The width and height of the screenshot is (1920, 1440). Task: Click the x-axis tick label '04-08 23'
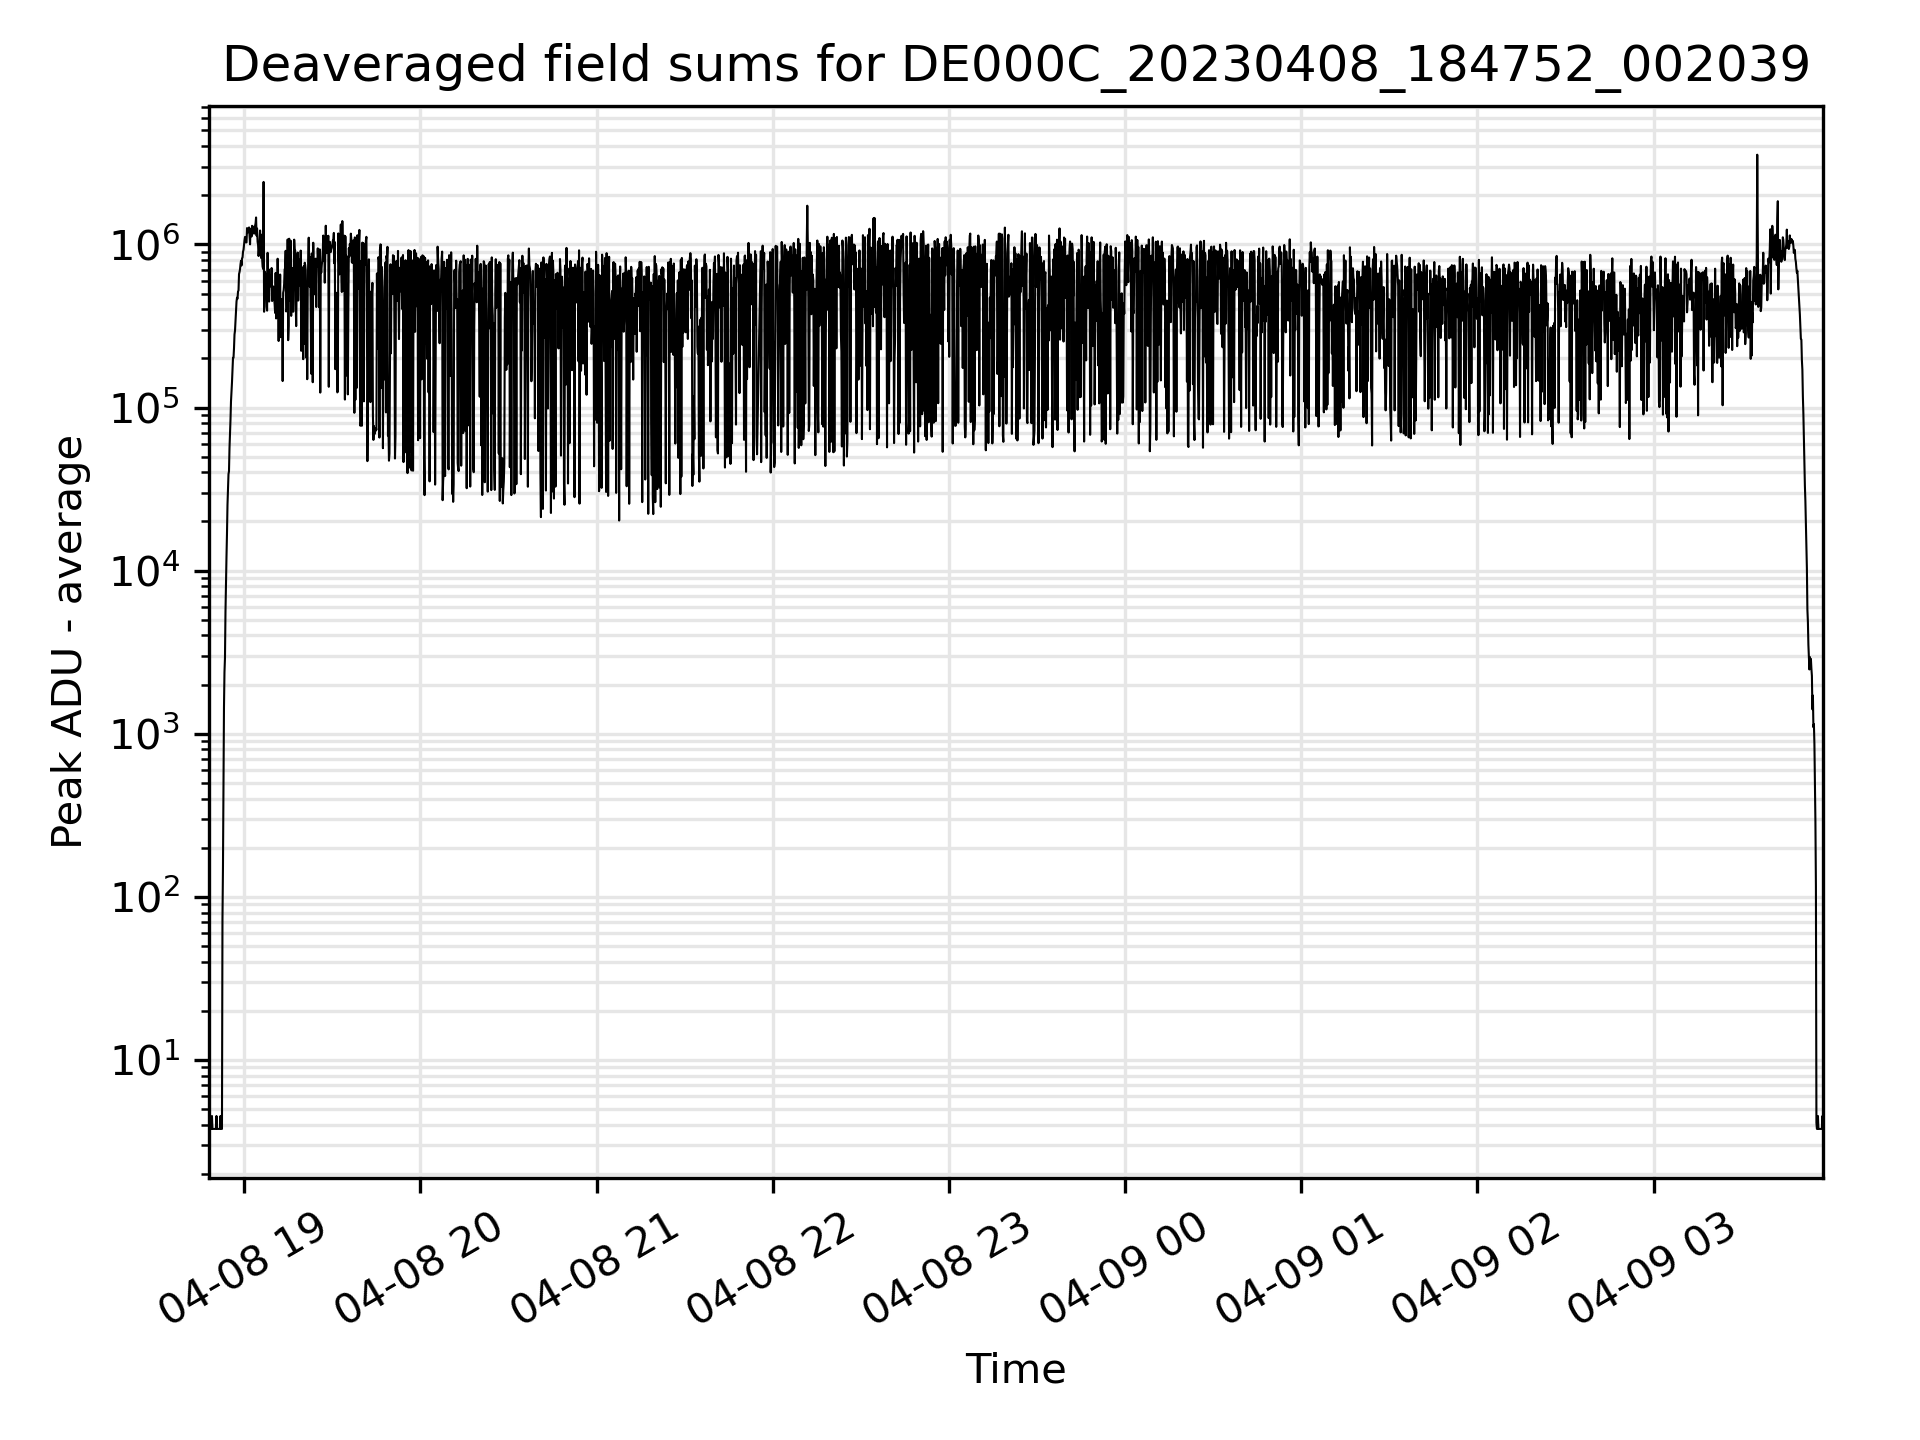pos(948,1270)
